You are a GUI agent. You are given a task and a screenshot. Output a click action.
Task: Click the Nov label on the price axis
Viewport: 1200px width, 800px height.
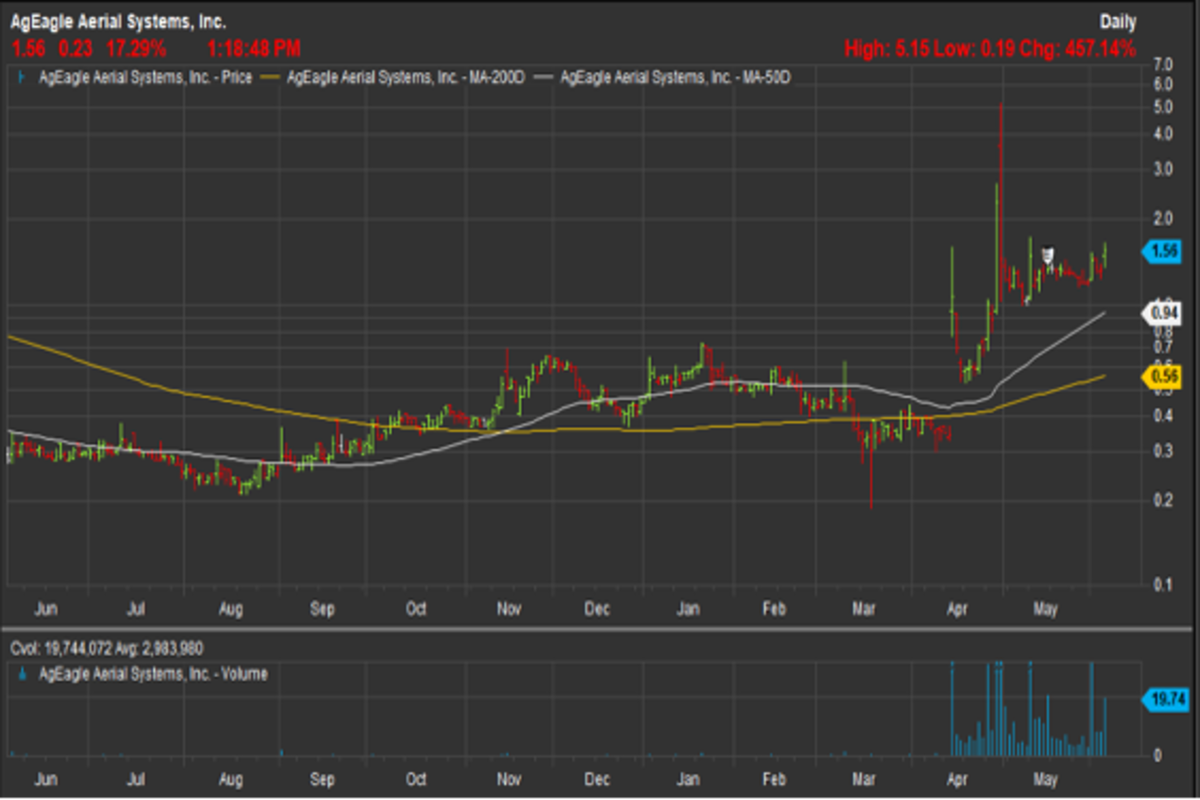510,609
